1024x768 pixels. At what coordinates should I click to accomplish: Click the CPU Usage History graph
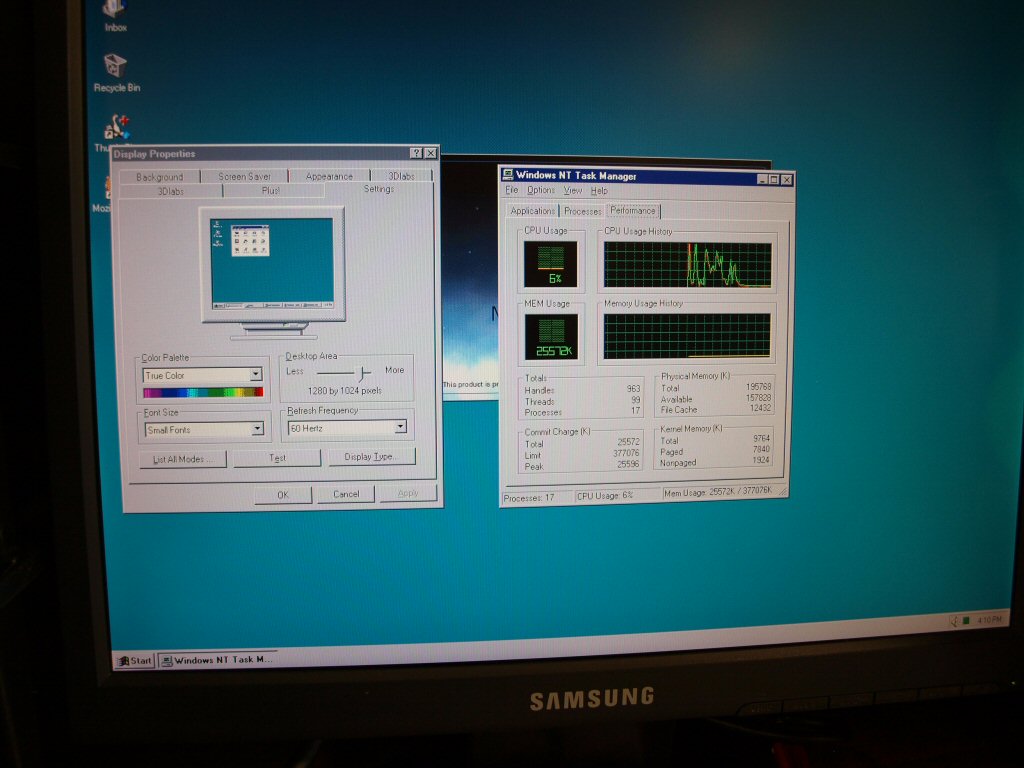coord(687,264)
